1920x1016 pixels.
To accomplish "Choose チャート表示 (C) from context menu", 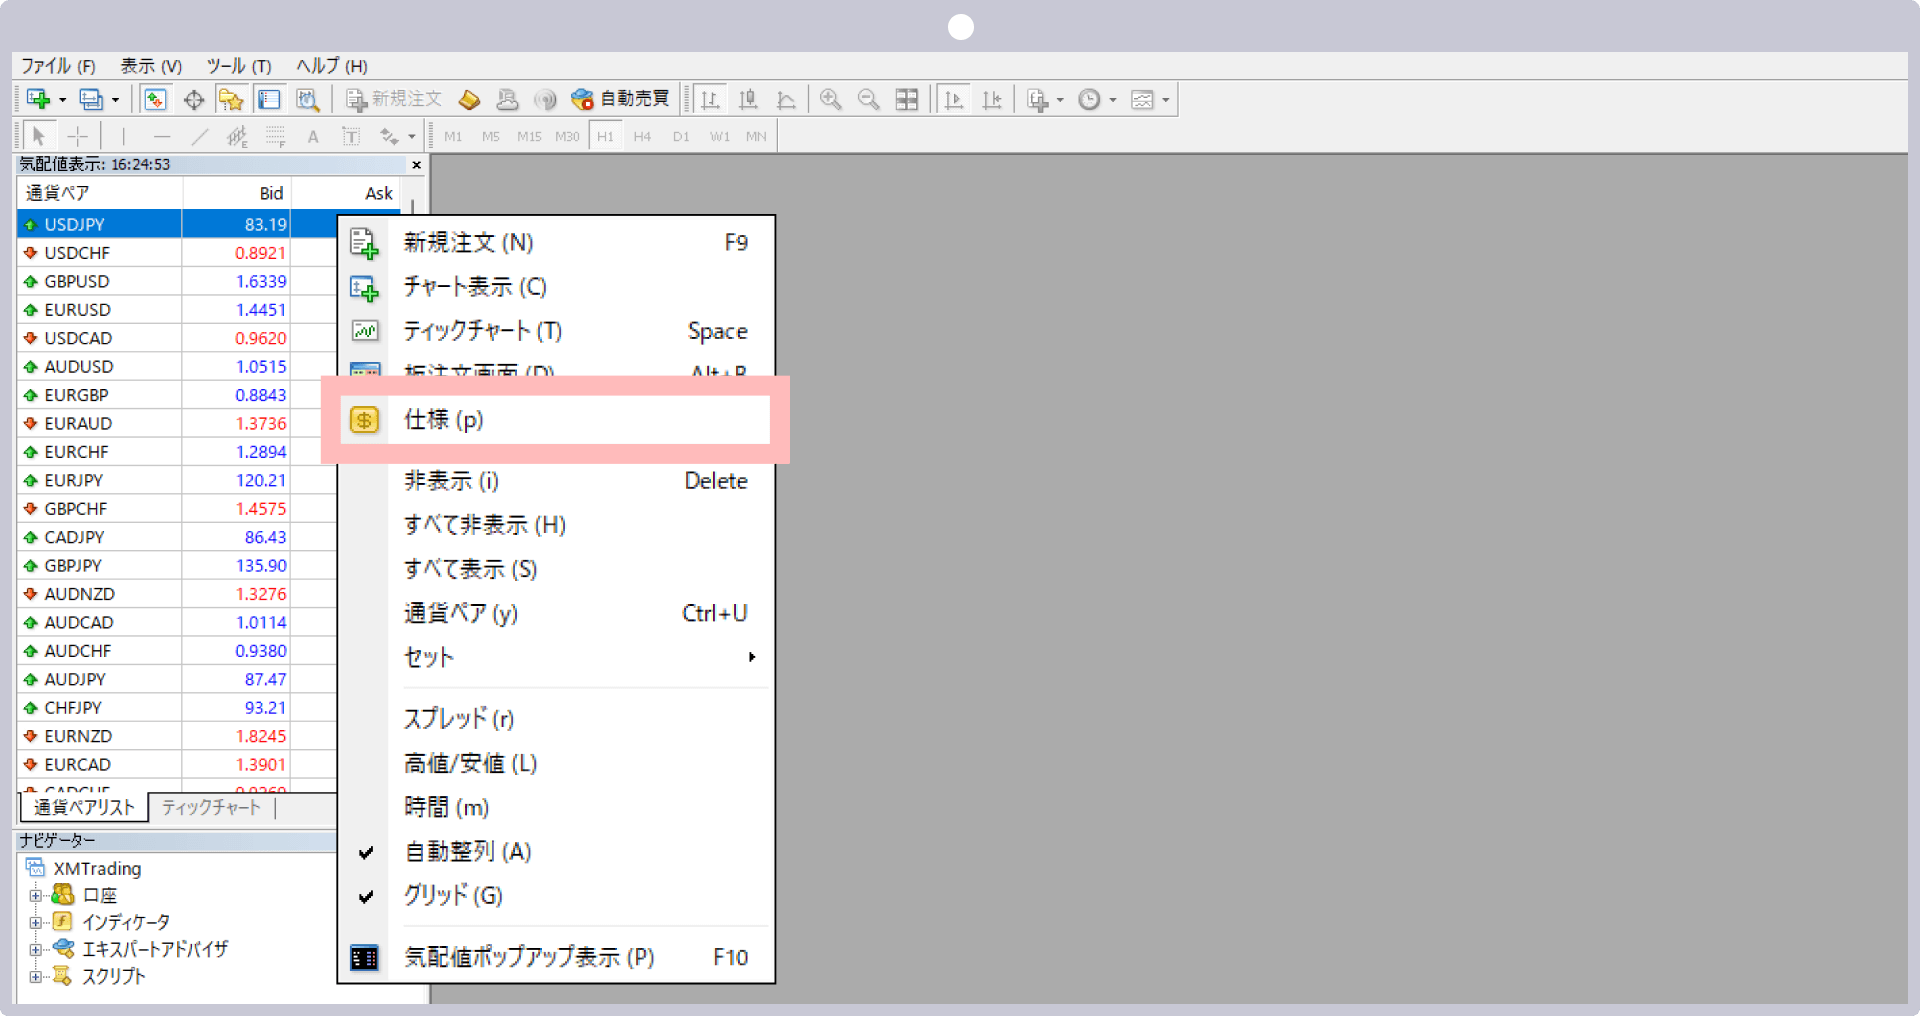I will pyautogui.click(x=556, y=286).
